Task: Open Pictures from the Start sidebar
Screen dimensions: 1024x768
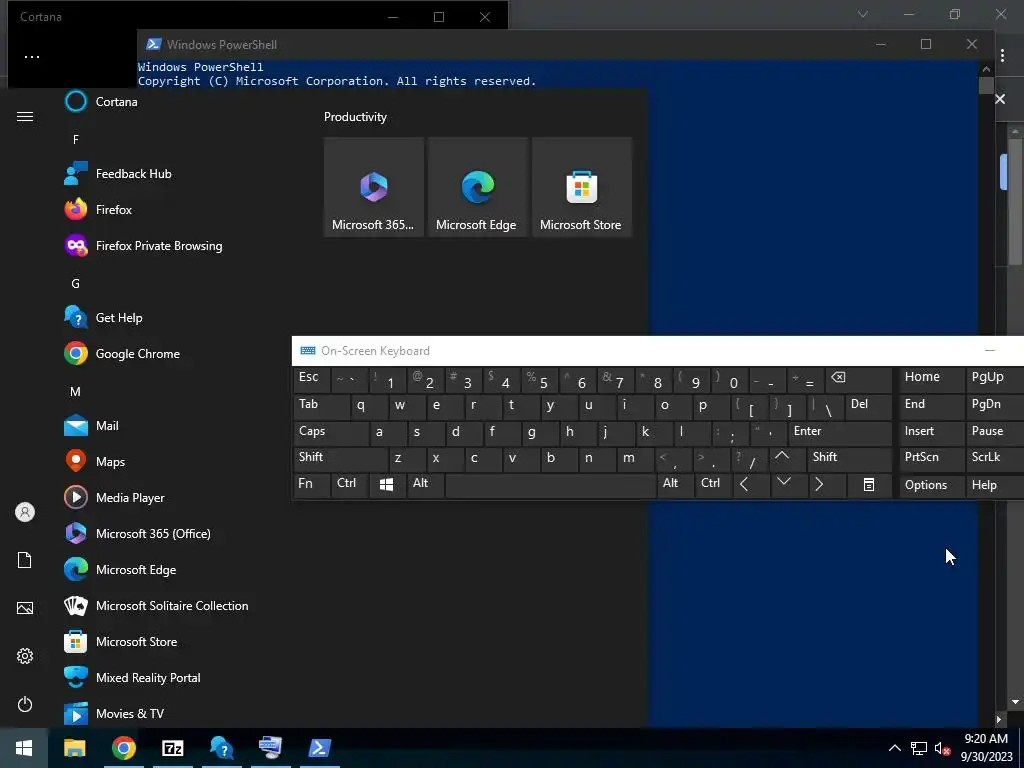Action: [25, 609]
